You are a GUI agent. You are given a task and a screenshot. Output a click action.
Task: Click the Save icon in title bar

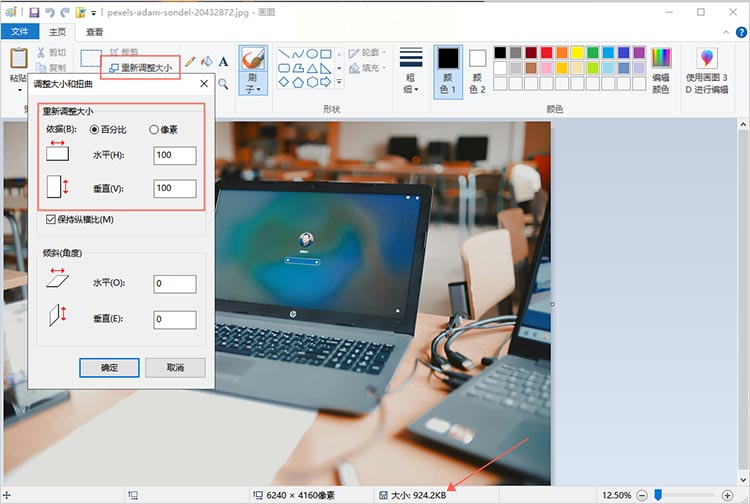pos(34,12)
